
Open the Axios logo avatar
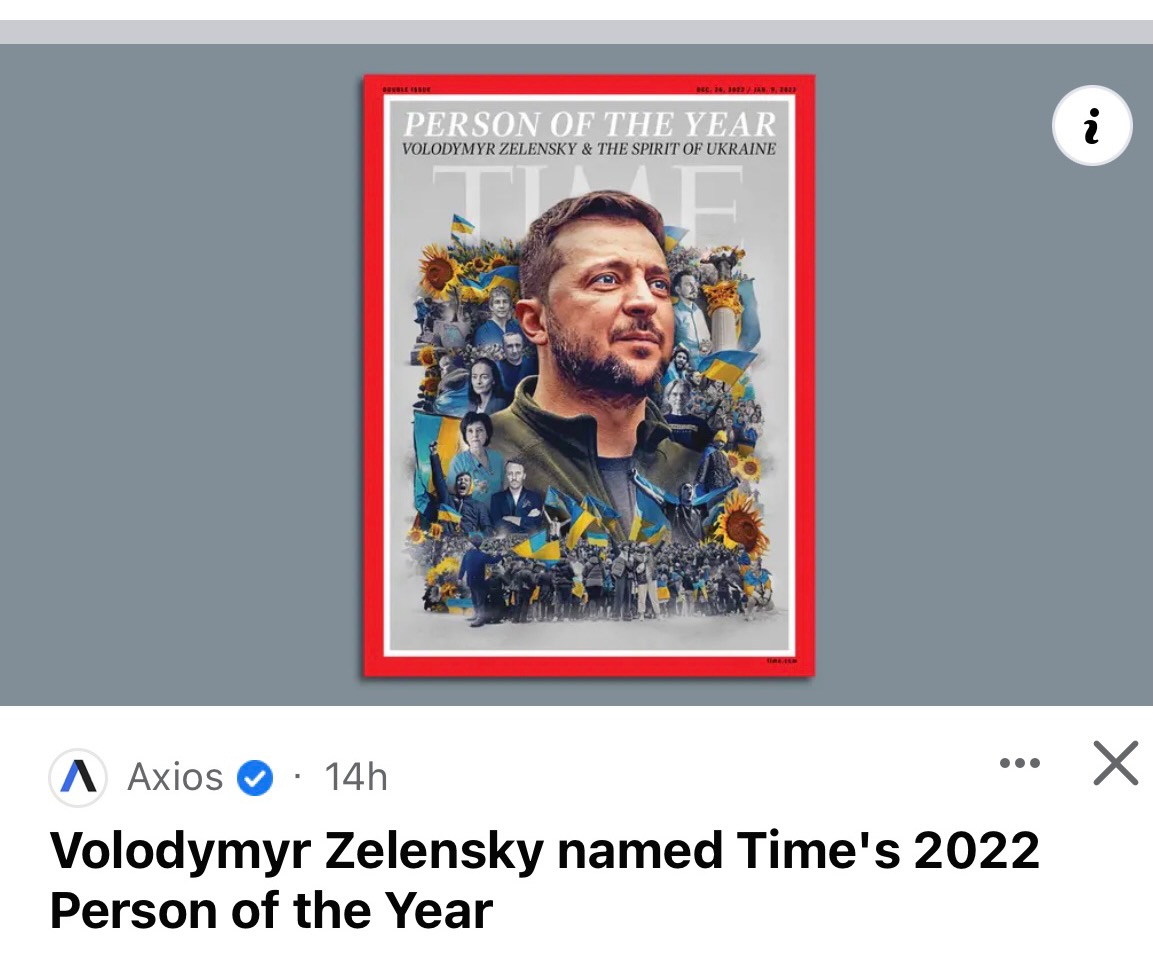coord(78,777)
